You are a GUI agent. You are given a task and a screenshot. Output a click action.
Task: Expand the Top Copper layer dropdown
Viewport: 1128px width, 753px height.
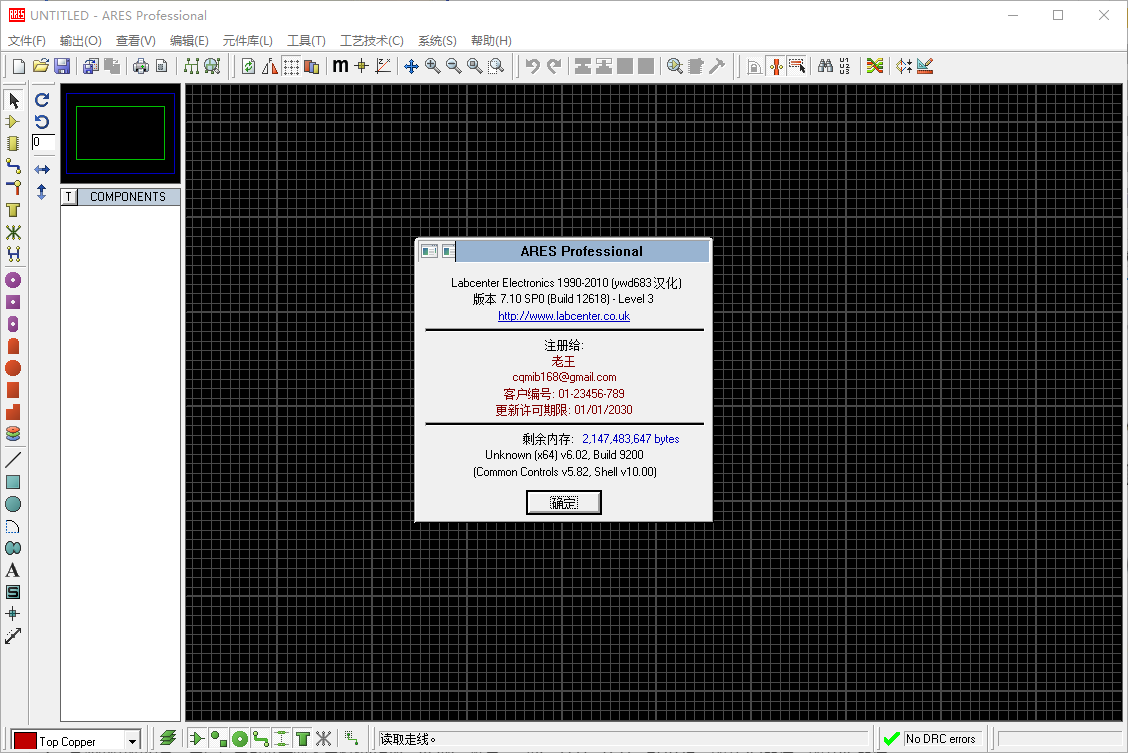click(132, 741)
